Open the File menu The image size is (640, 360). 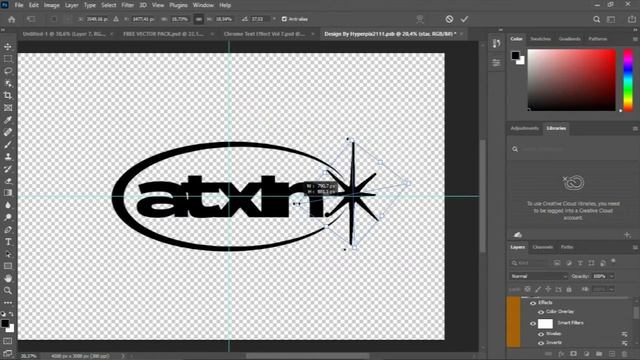pos(19,5)
